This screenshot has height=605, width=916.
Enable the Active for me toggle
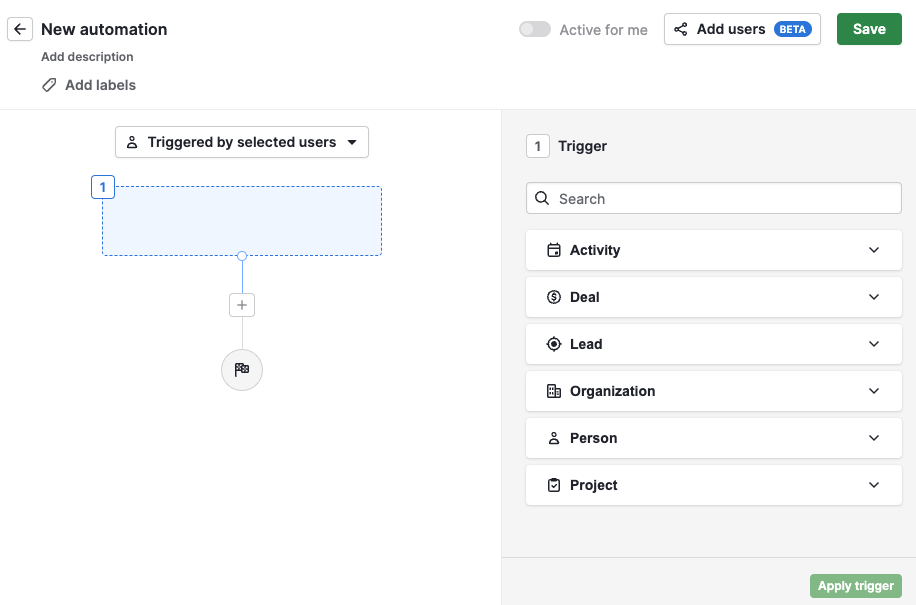click(535, 29)
